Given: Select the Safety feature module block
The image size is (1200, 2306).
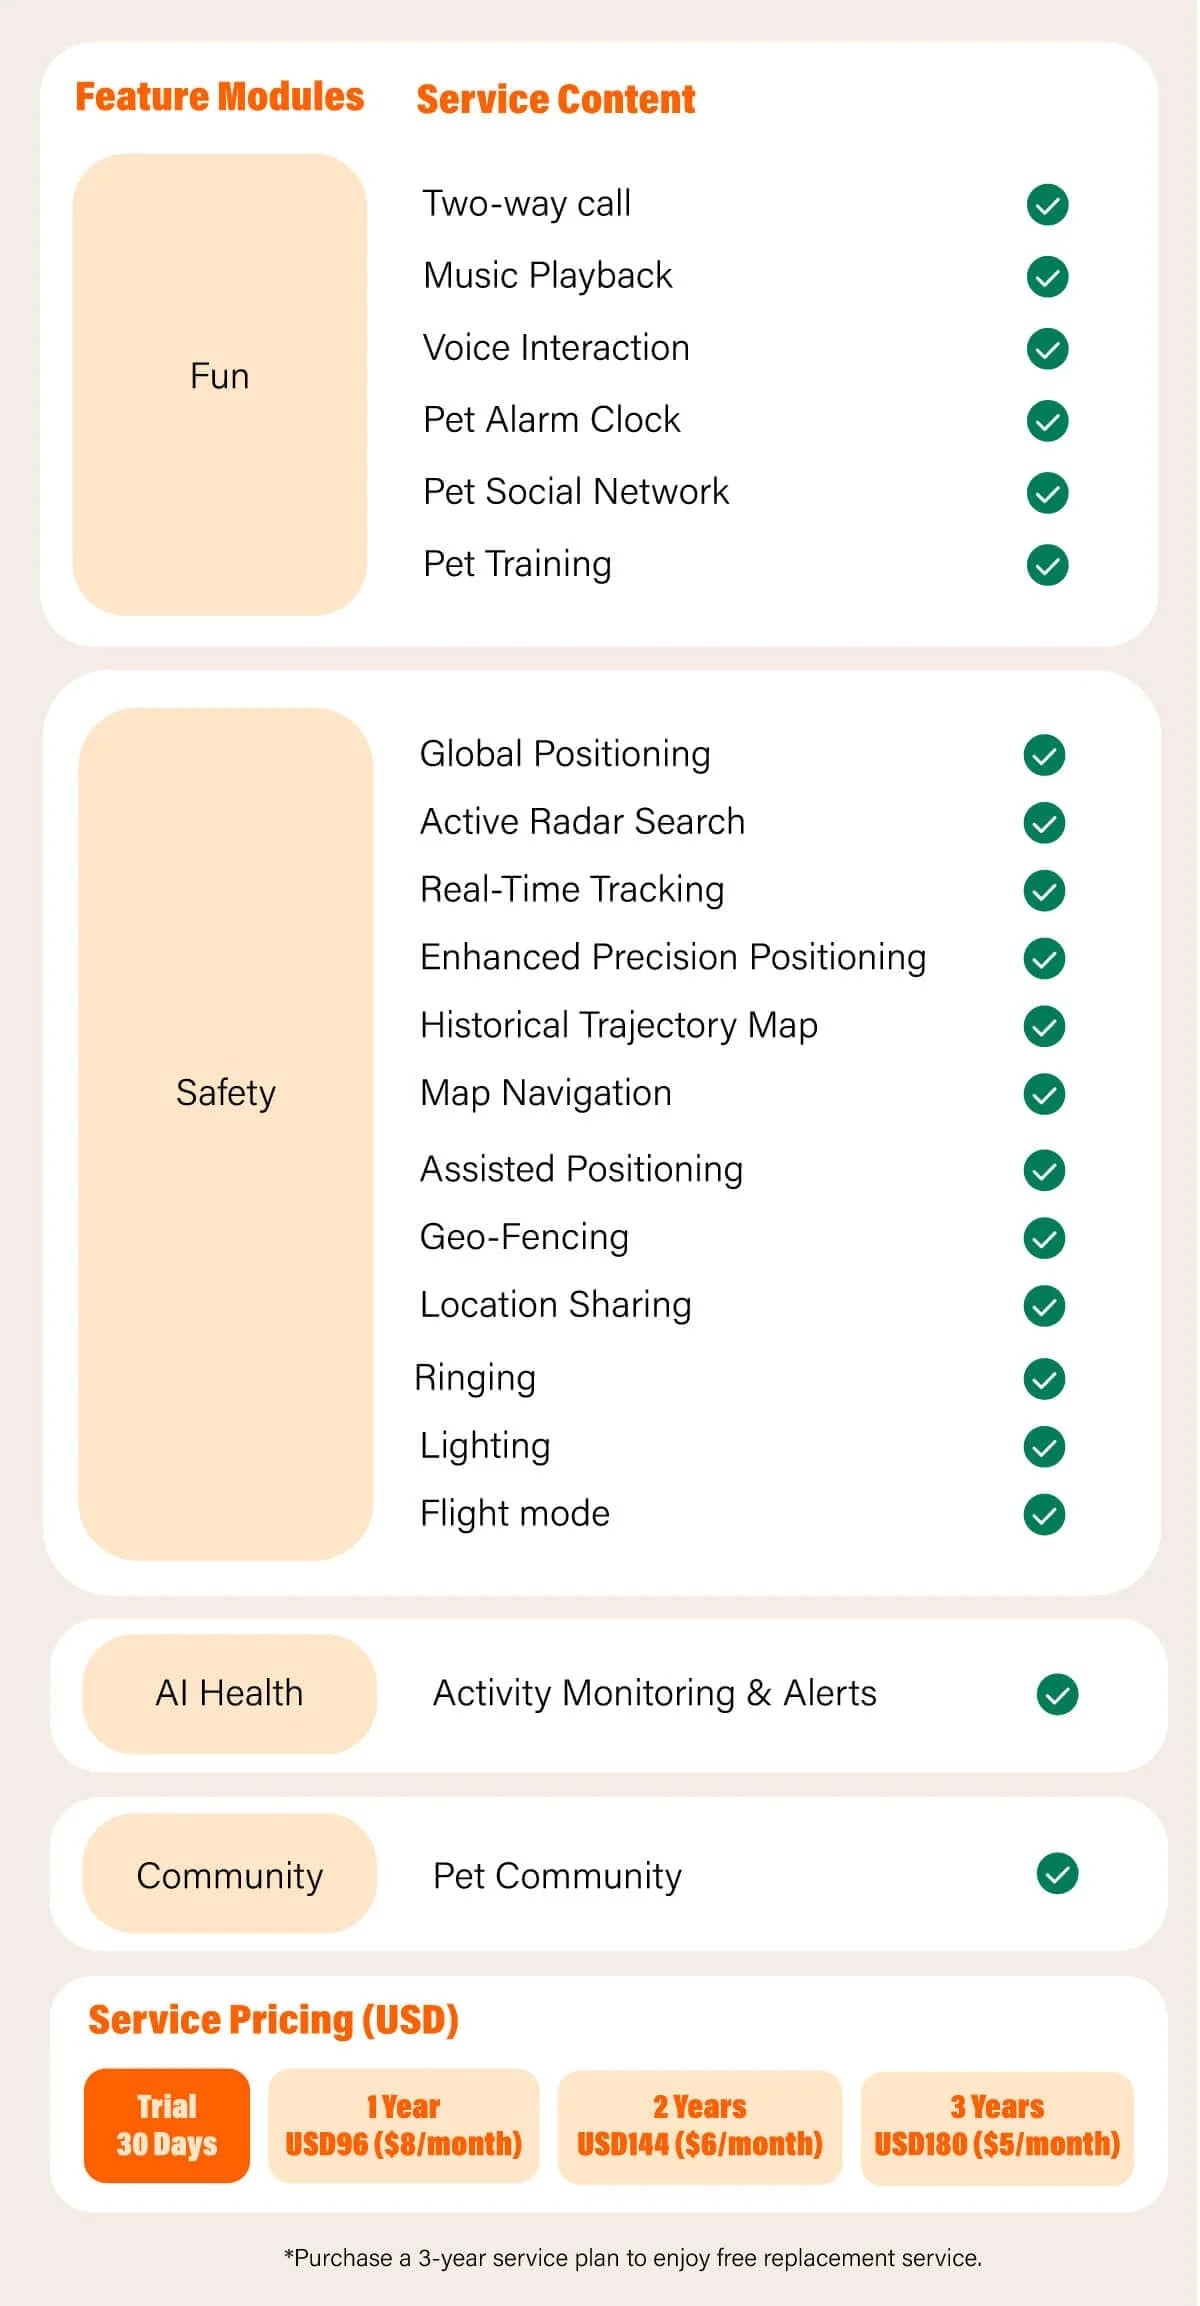Looking at the screenshot, I should click(226, 1133).
